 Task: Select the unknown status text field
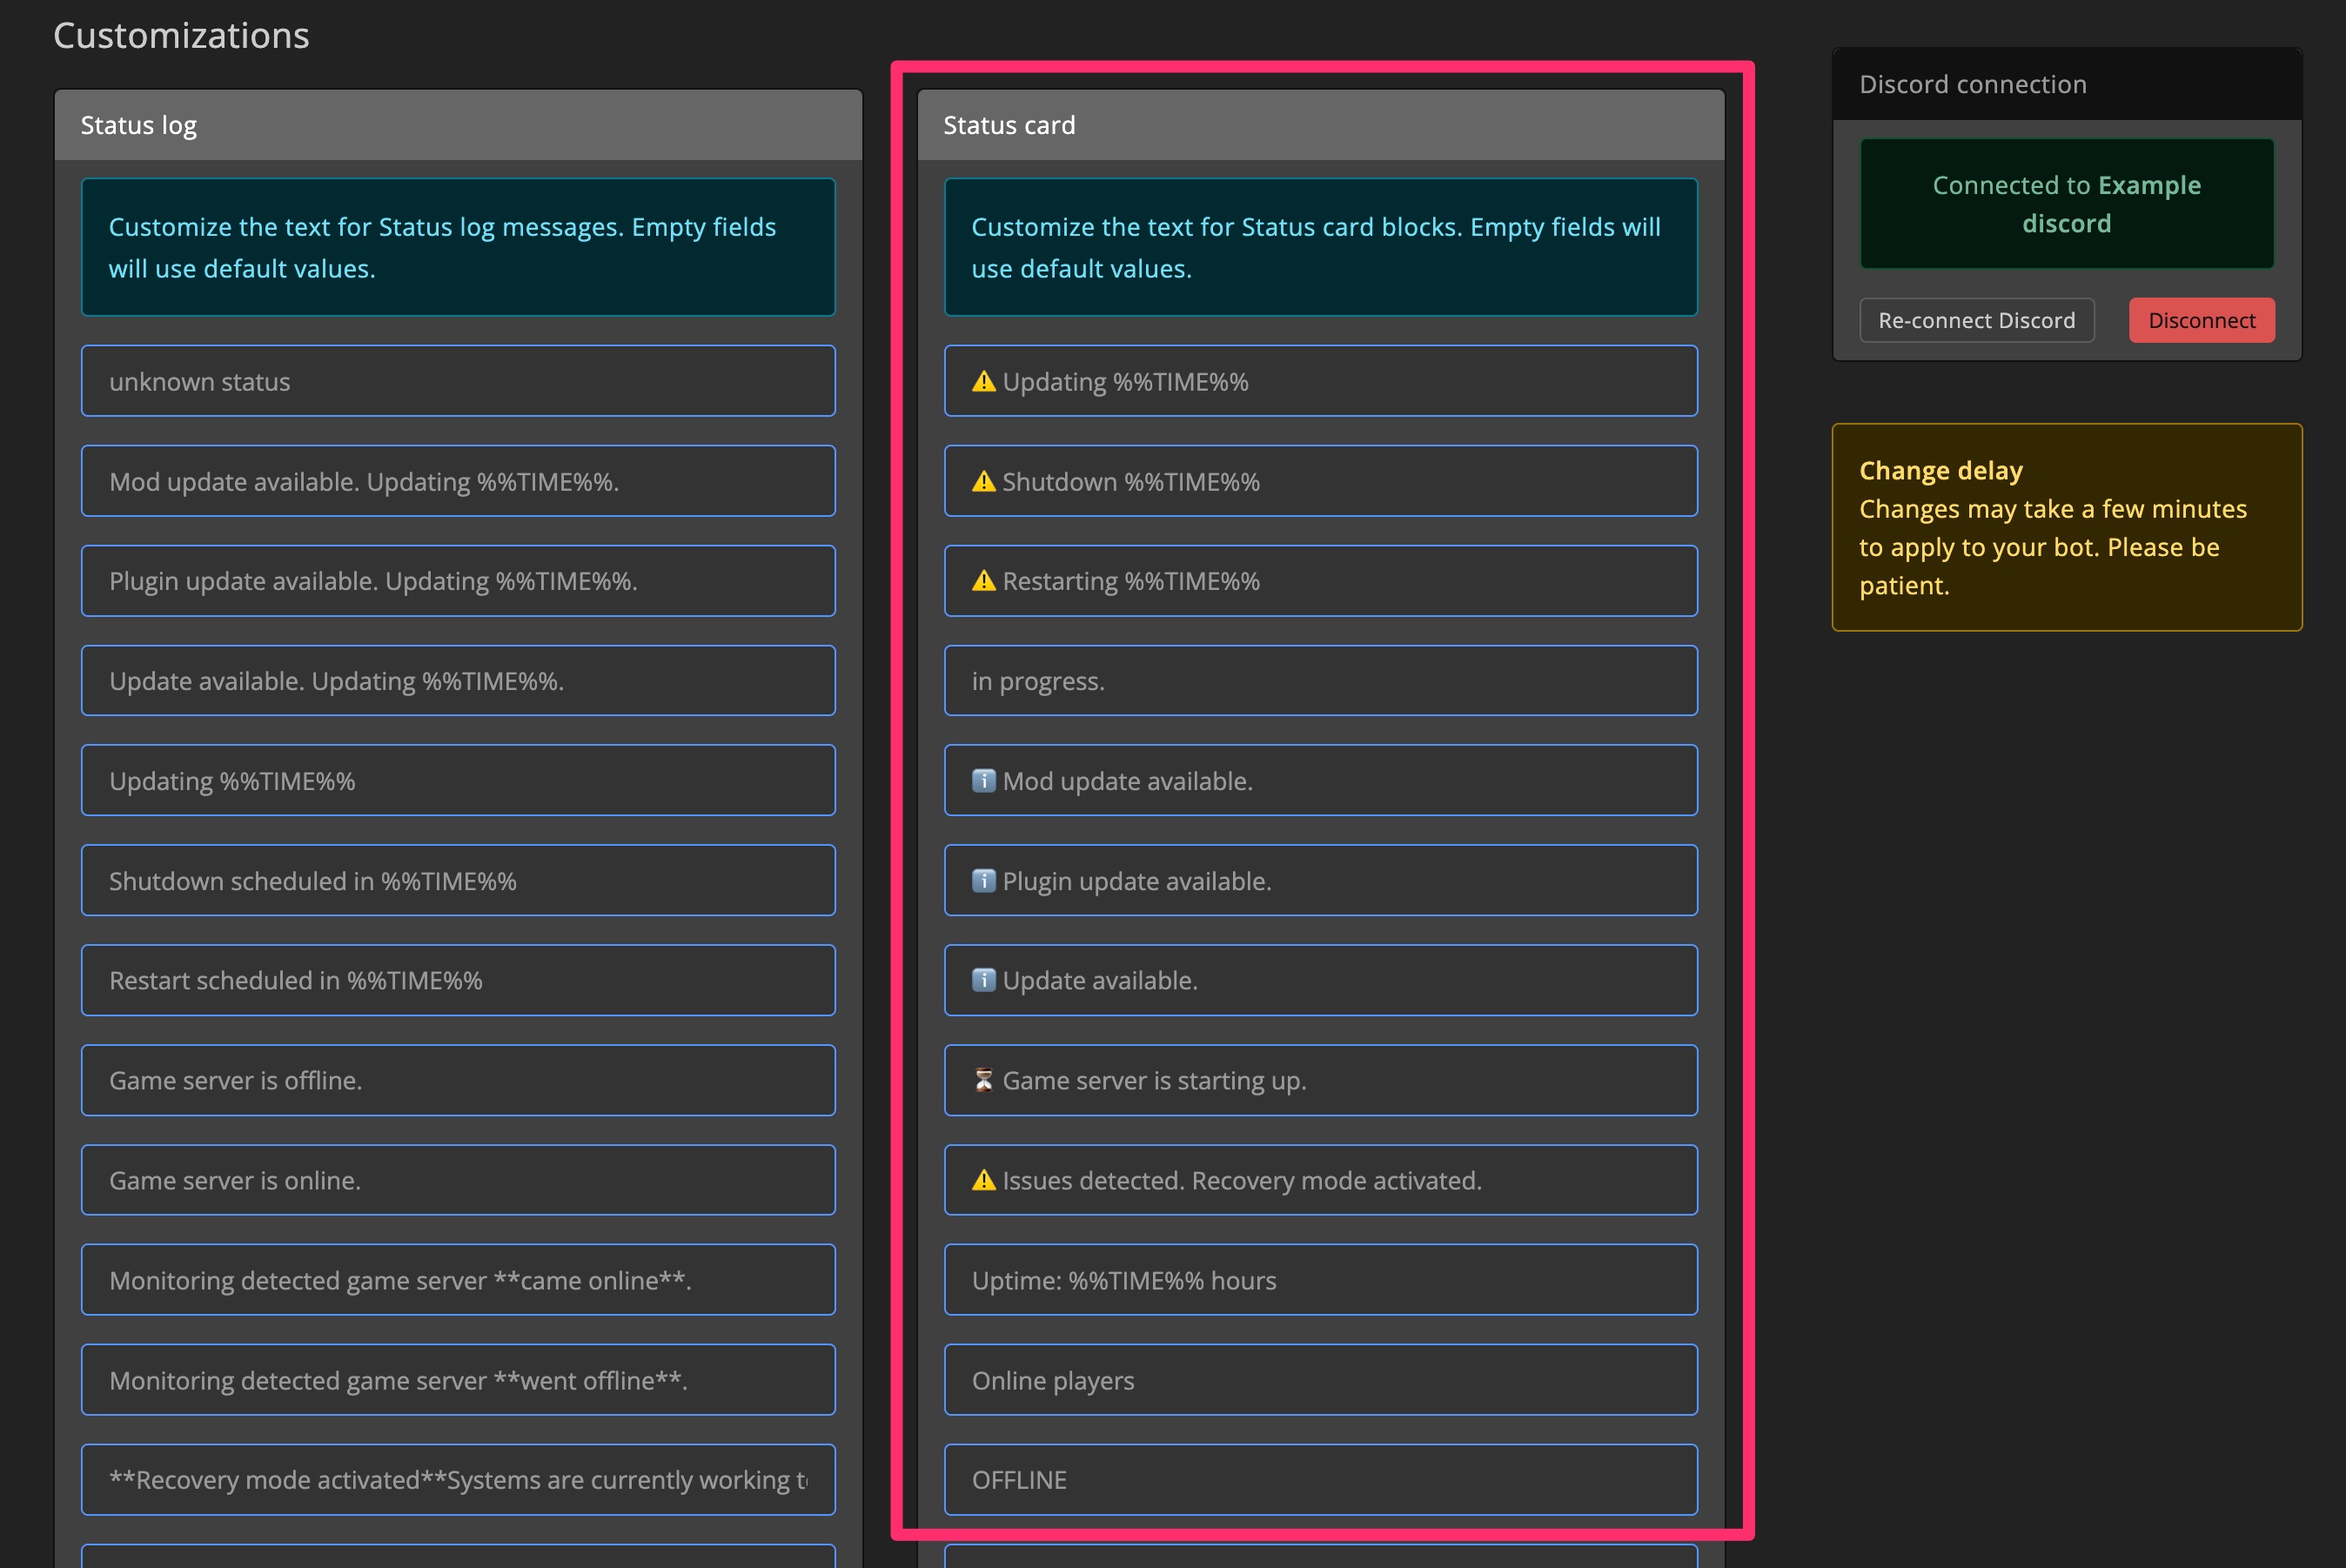click(x=457, y=380)
